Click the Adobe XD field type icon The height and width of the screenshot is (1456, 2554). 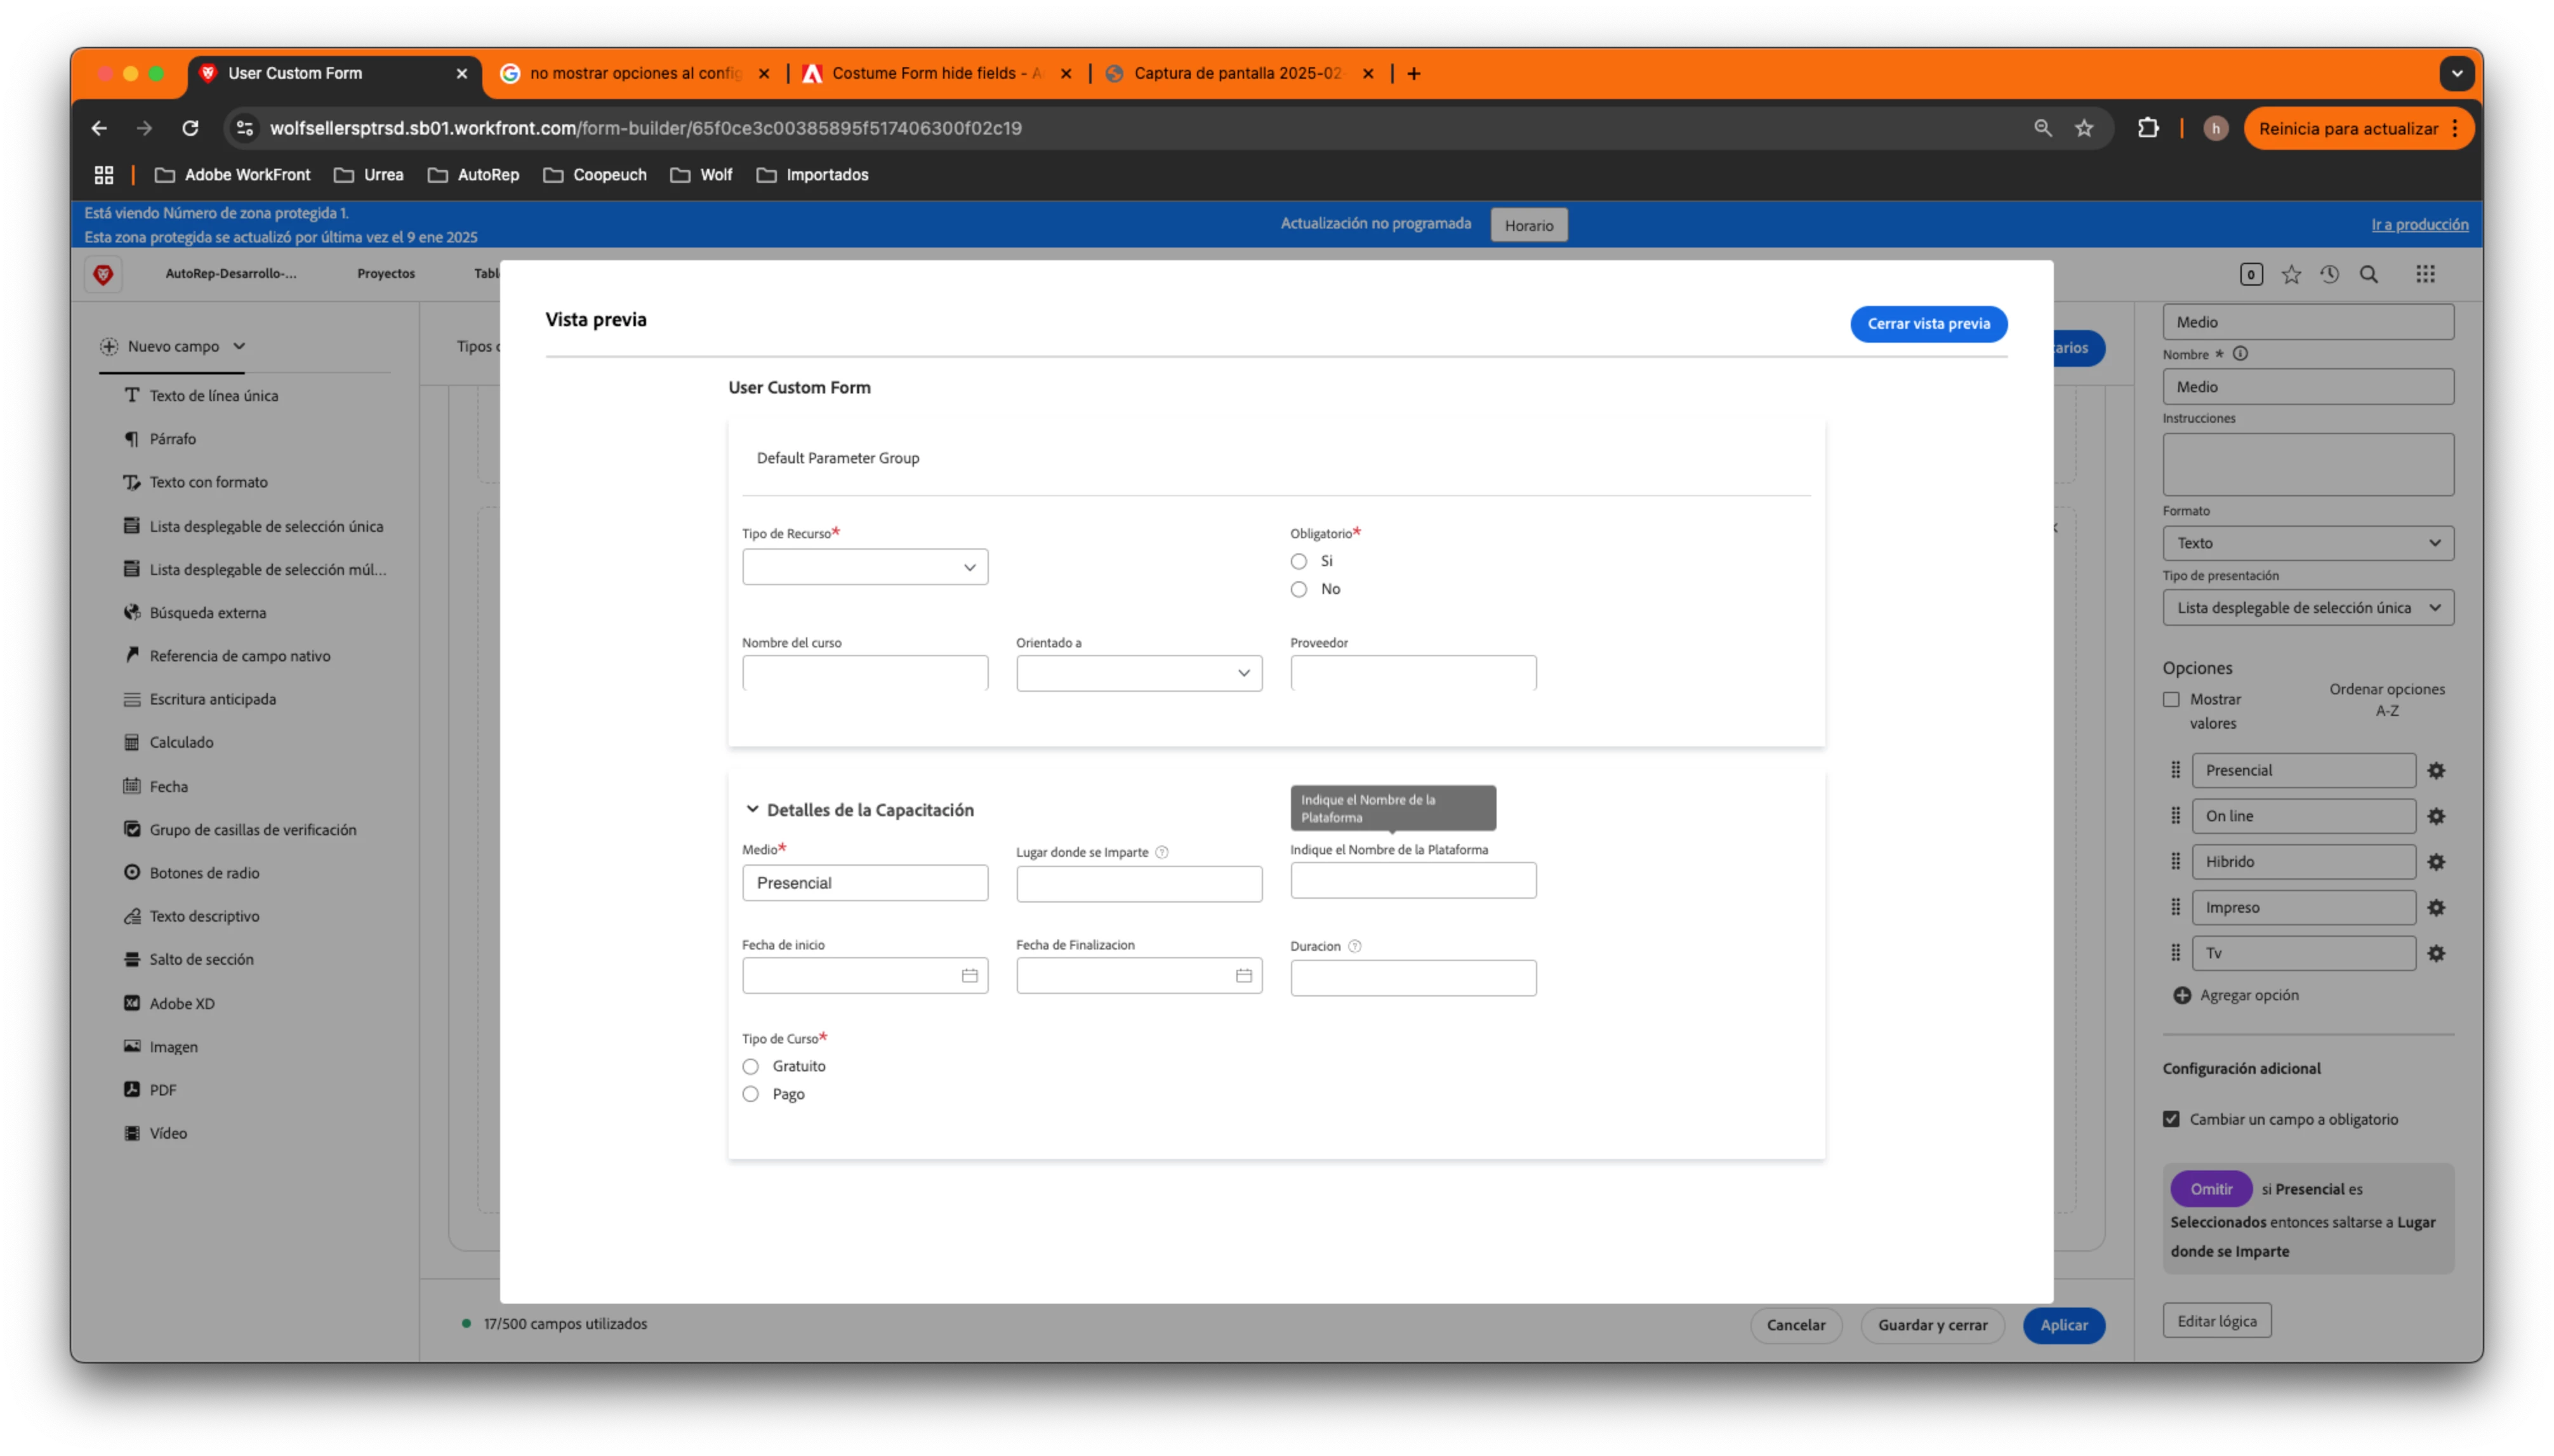pyautogui.click(x=132, y=1003)
